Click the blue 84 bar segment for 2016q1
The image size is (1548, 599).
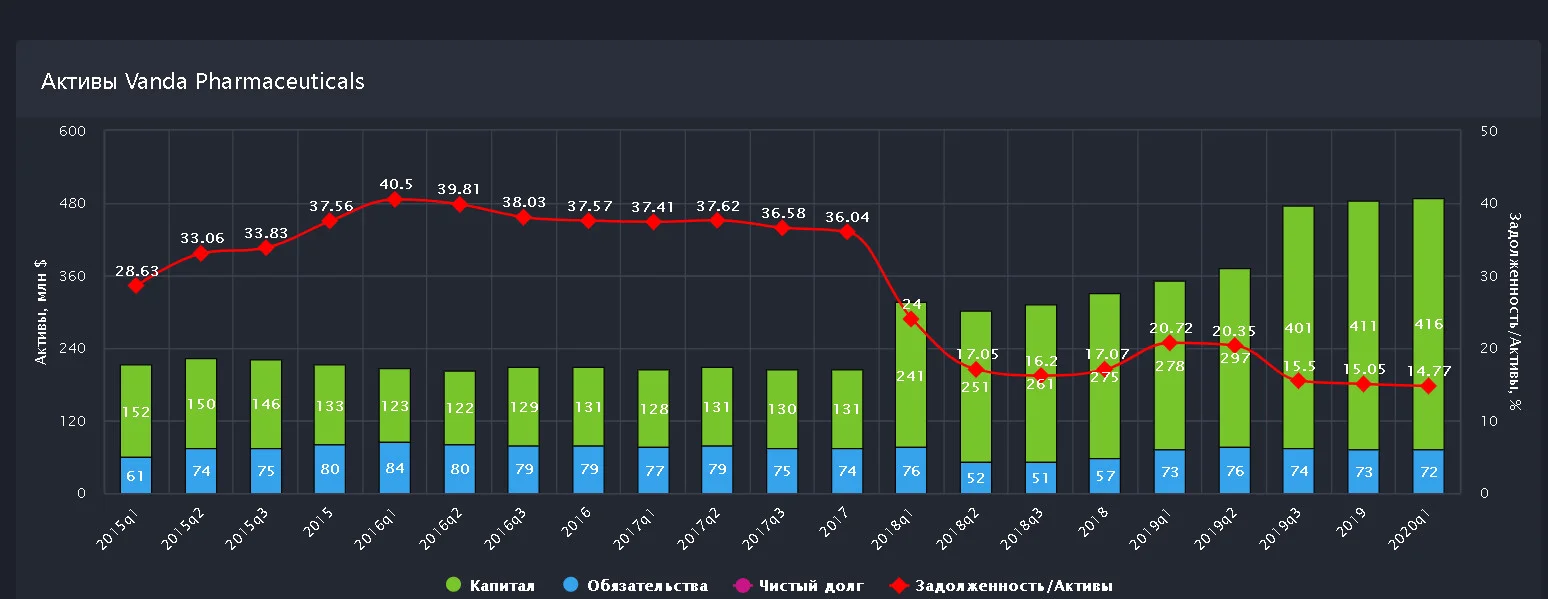395,468
